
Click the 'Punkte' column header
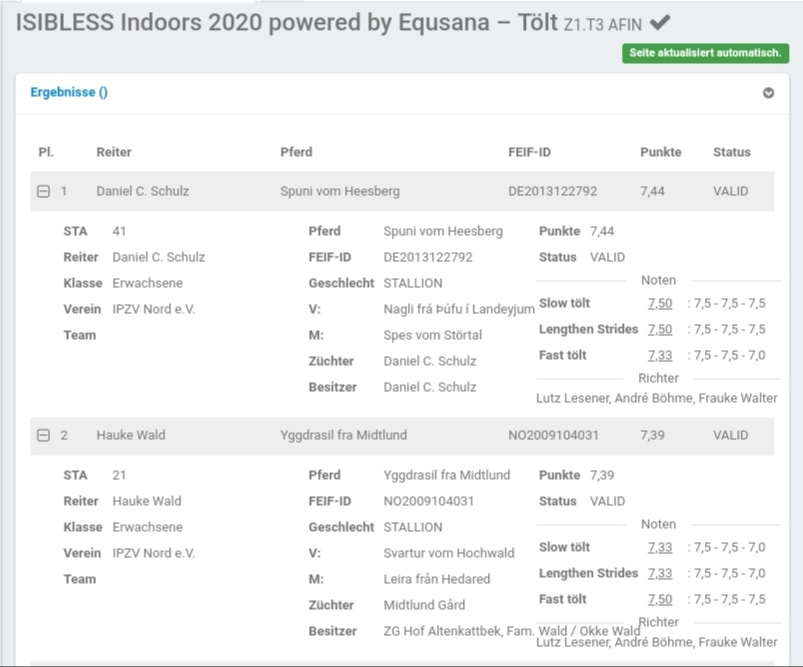[x=661, y=152]
